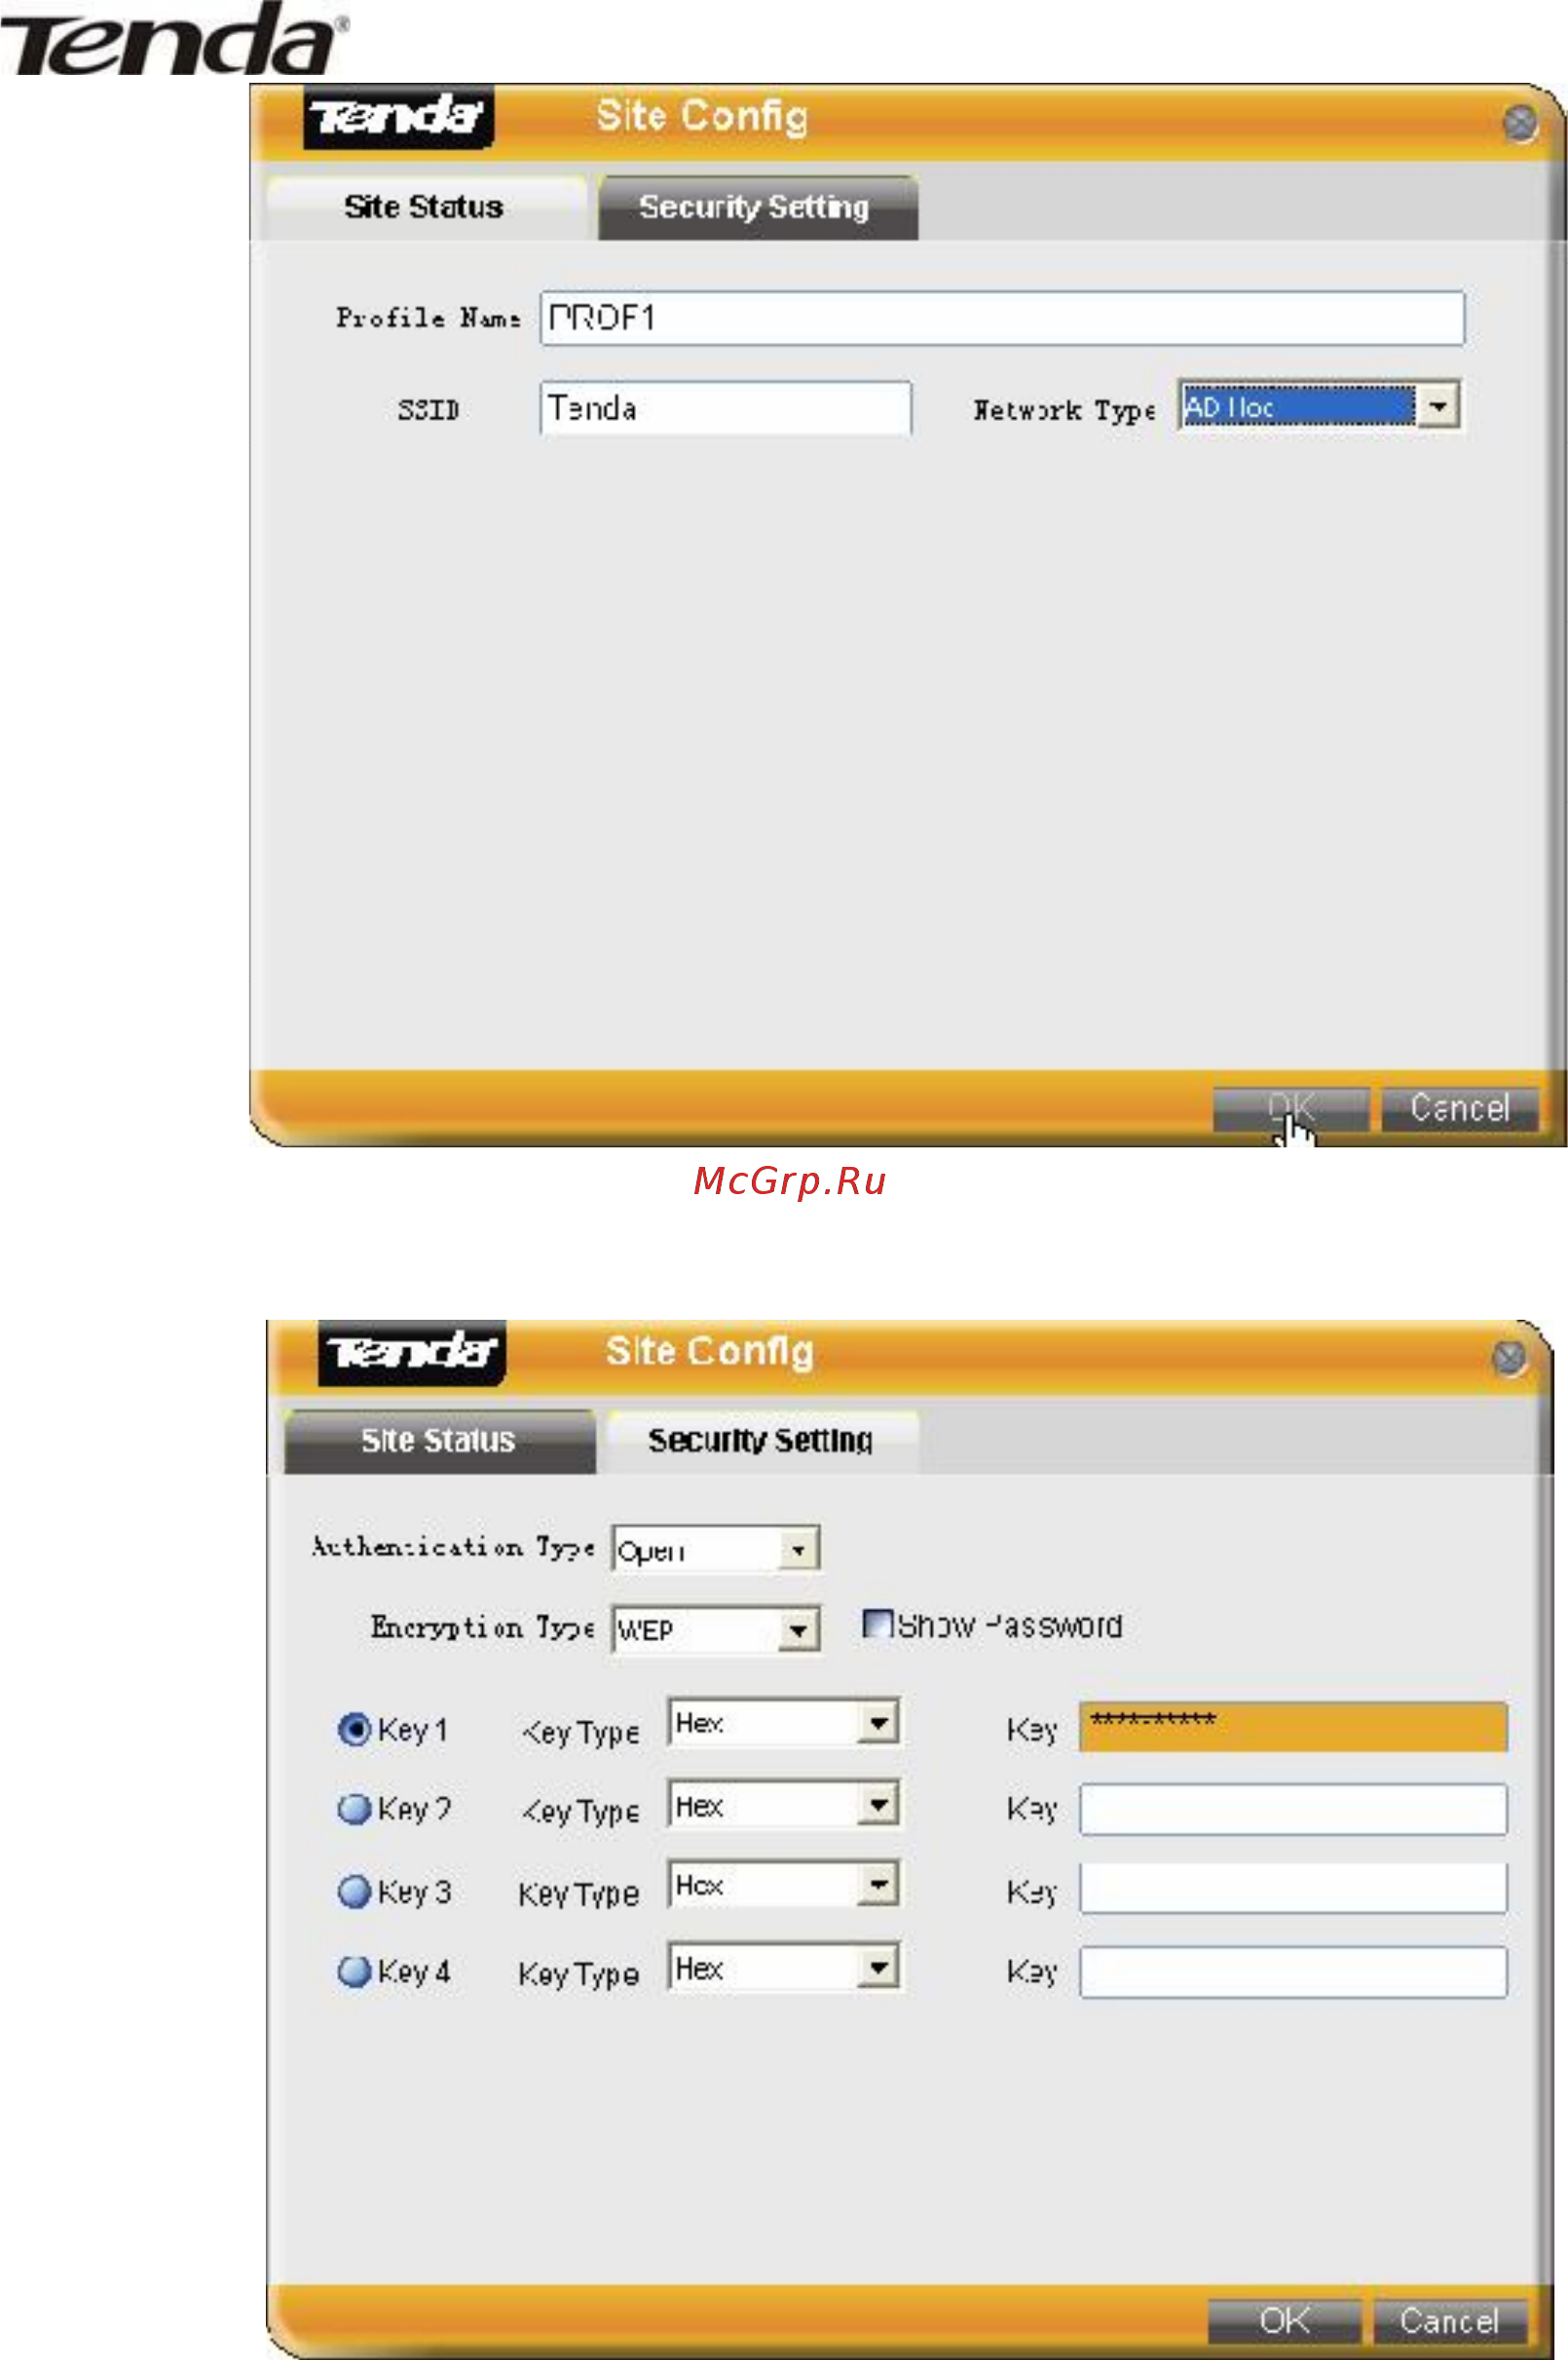Viewport: 1568px width, 2360px height.
Task: Select the Key 2 radio button
Action: [354, 1809]
